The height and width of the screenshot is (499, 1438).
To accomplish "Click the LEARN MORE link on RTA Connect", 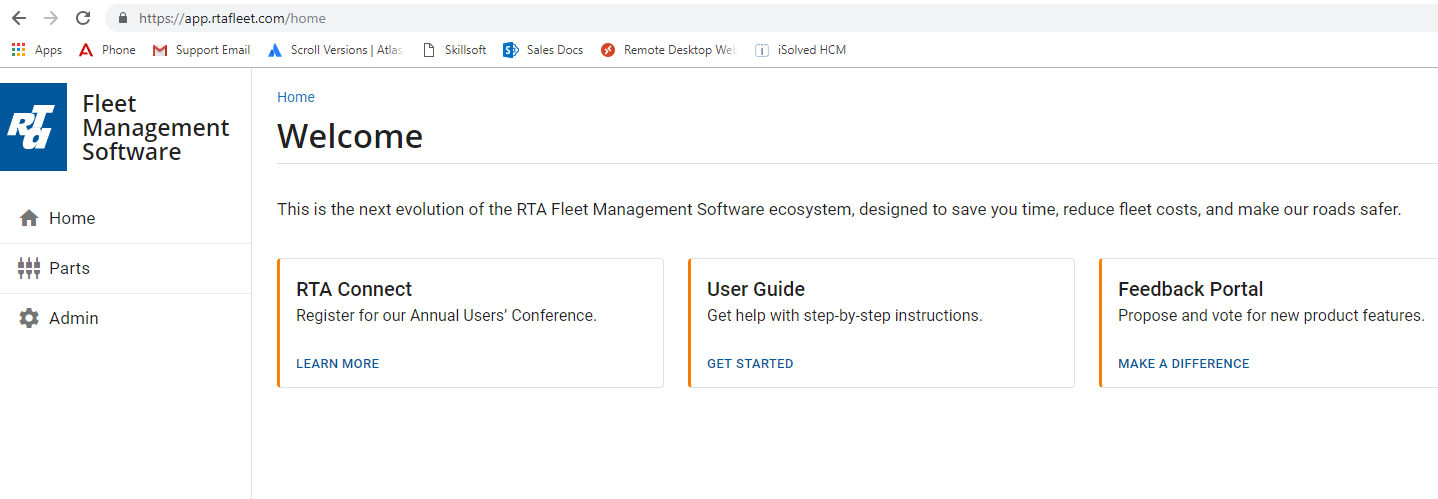I will (x=337, y=364).
